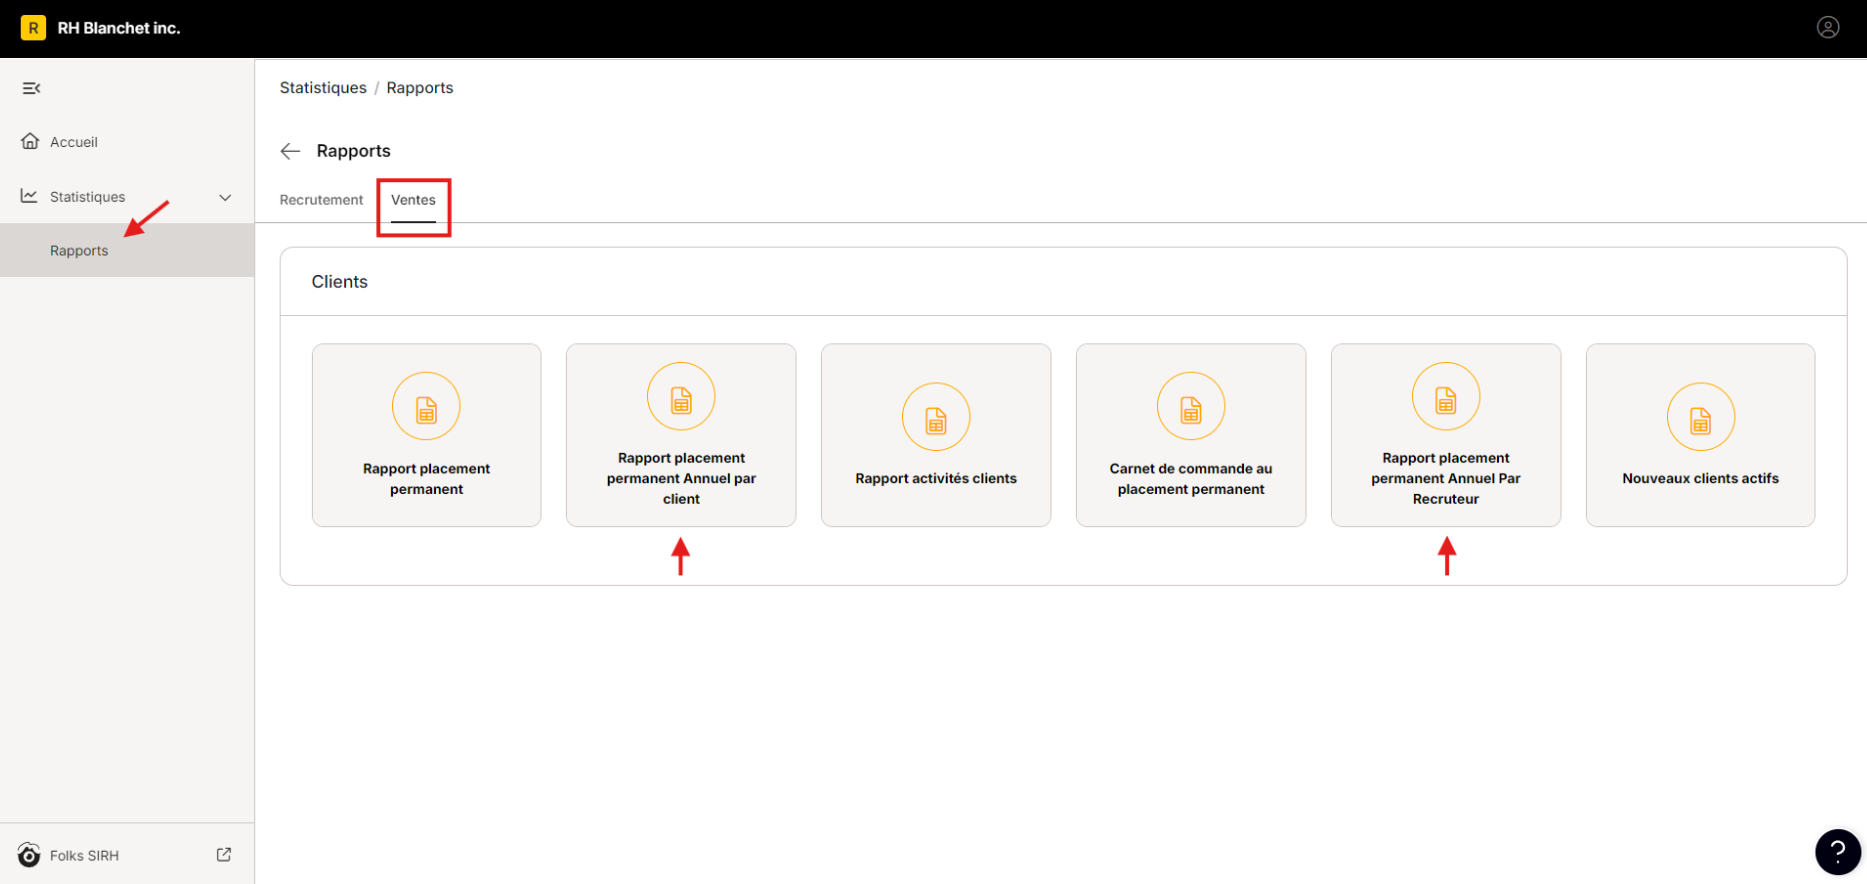Screen dimensions: 1867x884
Task: Click 'Carnet de commande au placement permanent' label
Action: [x=1191, y=479]
